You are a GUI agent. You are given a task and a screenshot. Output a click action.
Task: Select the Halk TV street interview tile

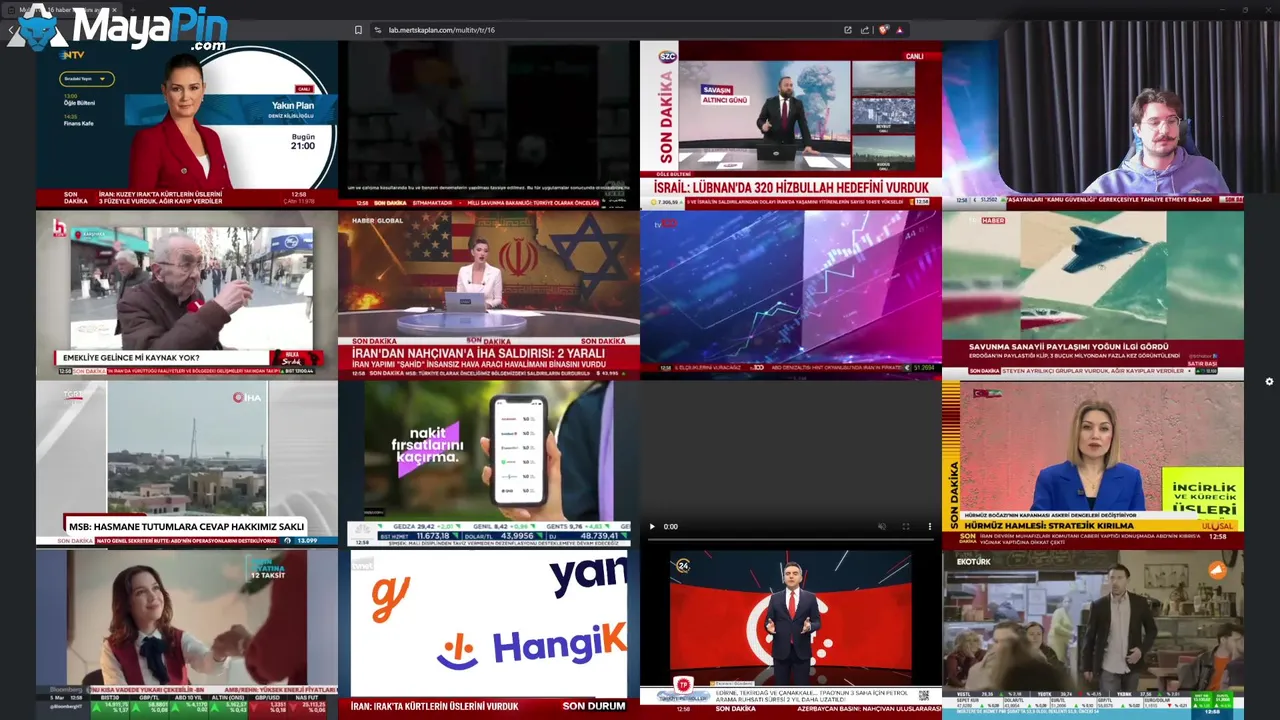(x=187, y=294)
